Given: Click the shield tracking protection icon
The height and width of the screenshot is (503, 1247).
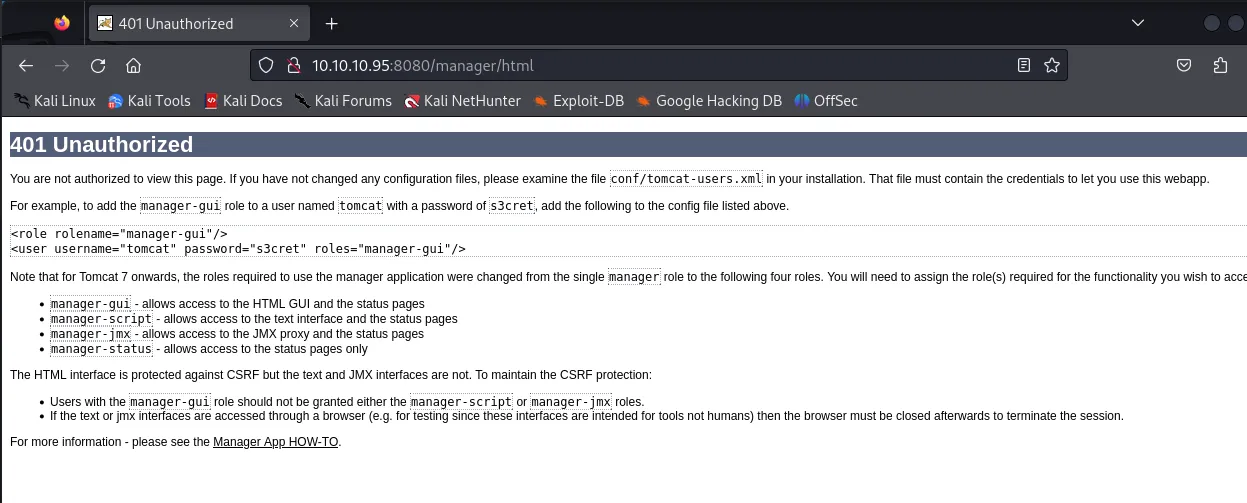Looking at the screenshot, I should click(266, 65).
